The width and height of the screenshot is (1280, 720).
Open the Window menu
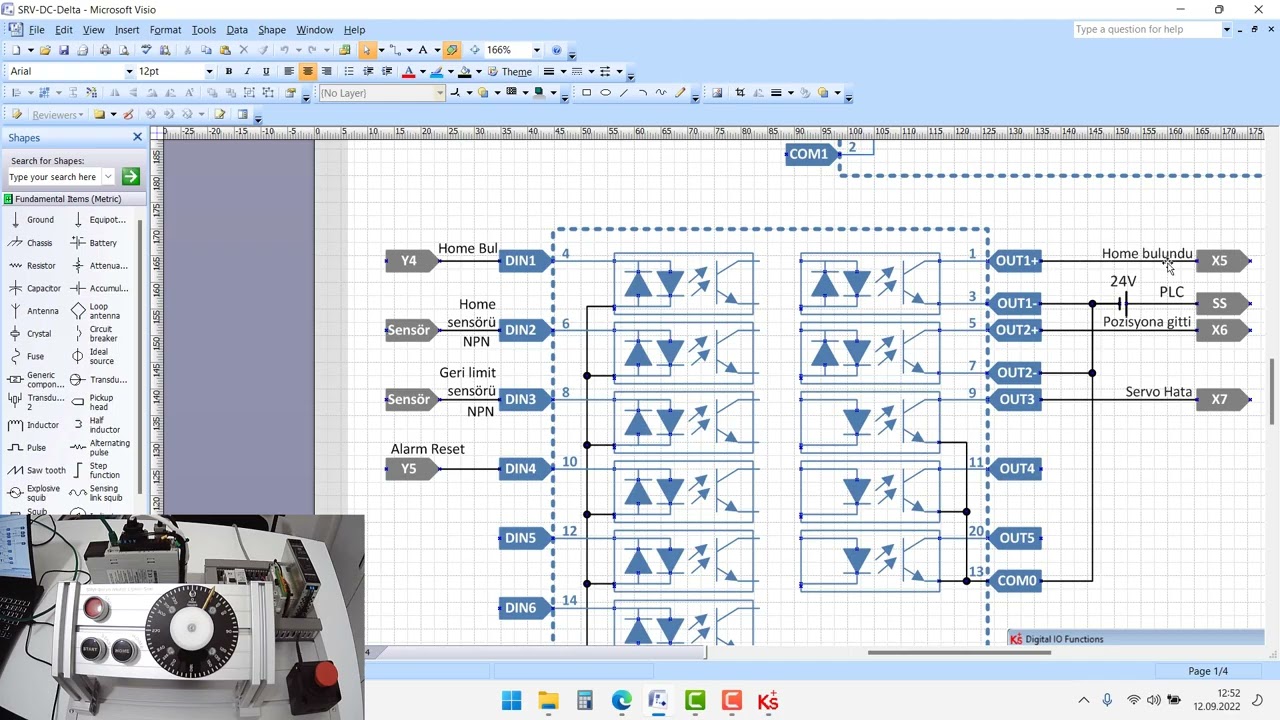click(x=314, y=30)
